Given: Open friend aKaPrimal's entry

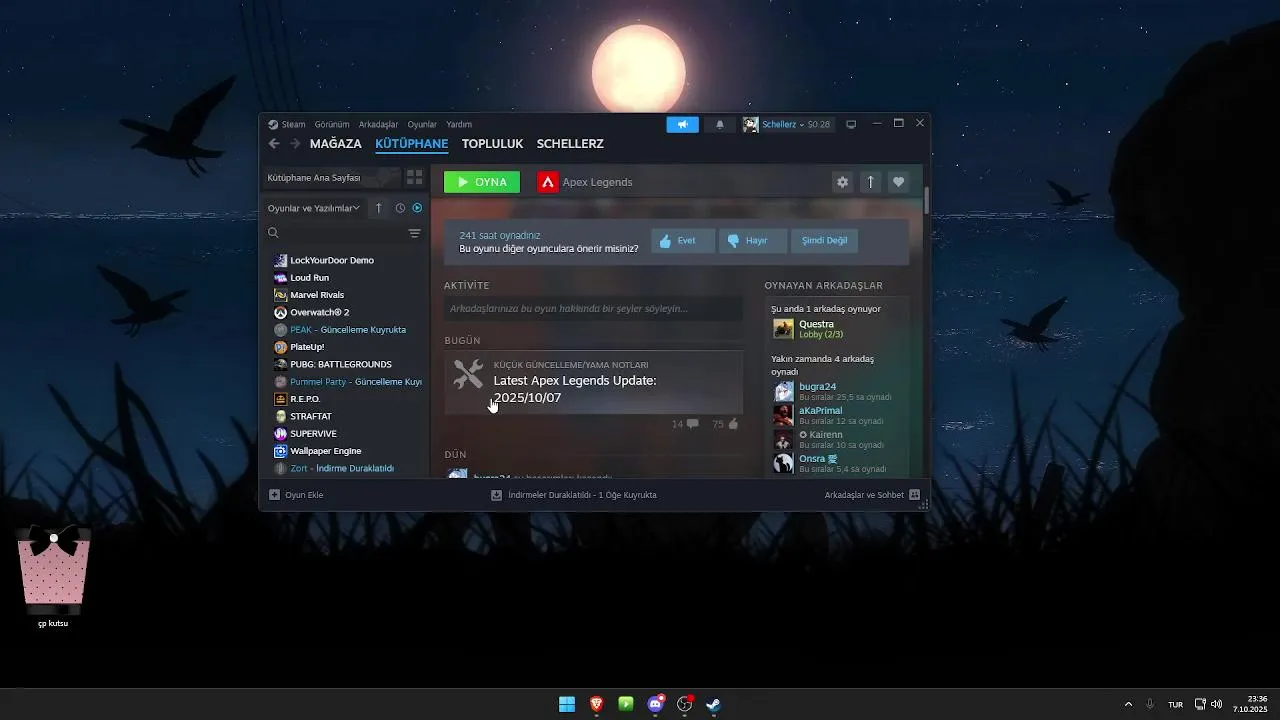Looking at the screenshot, I should pyautogui.click(x=838, y=415).
